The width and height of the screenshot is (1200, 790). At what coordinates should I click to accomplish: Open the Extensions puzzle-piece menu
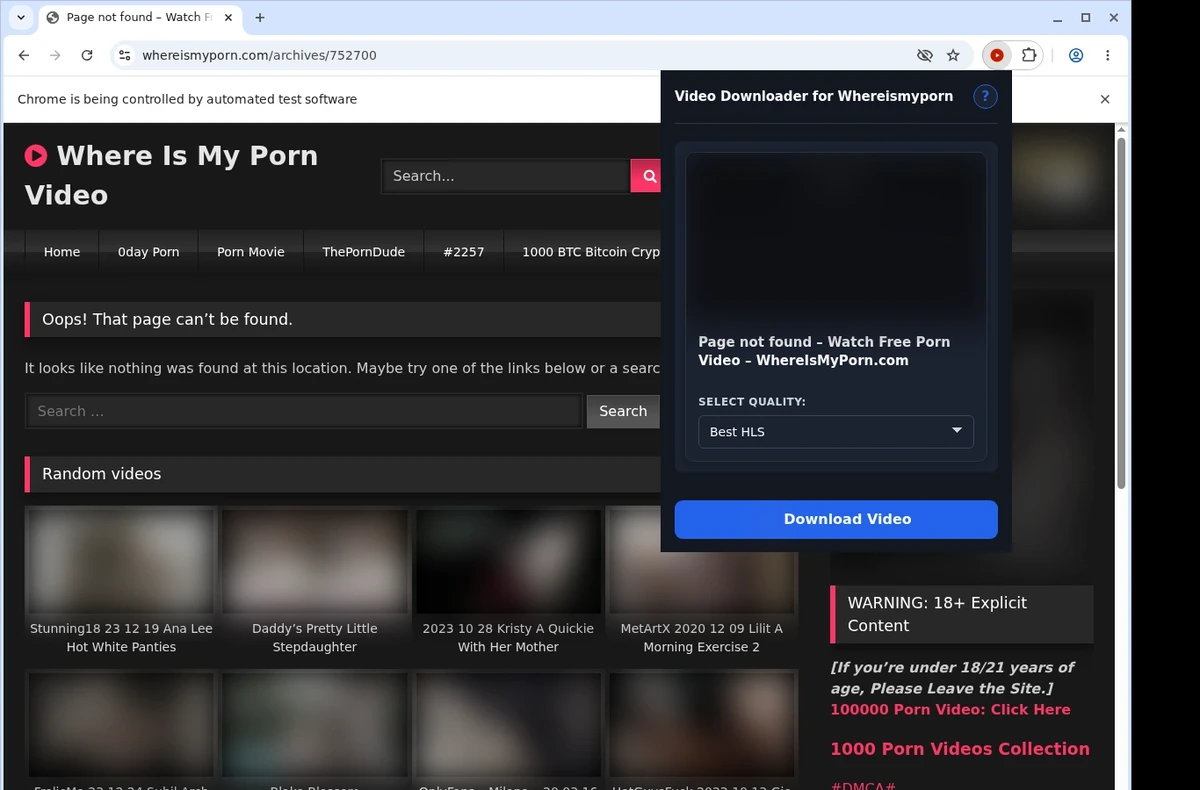1028,56
